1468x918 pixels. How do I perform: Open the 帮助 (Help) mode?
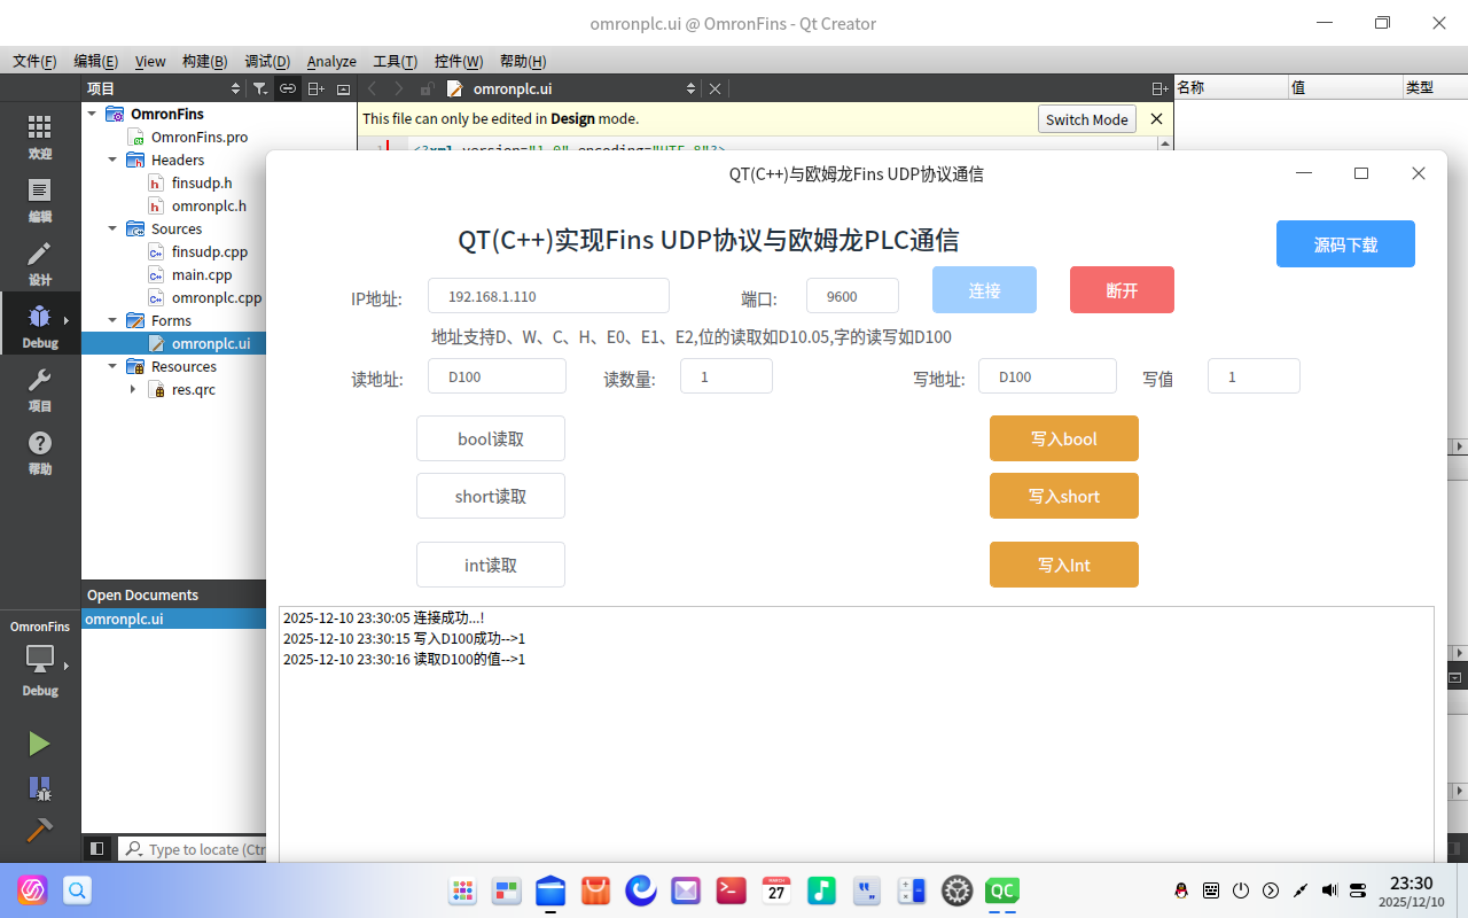[x=40, y=452]
